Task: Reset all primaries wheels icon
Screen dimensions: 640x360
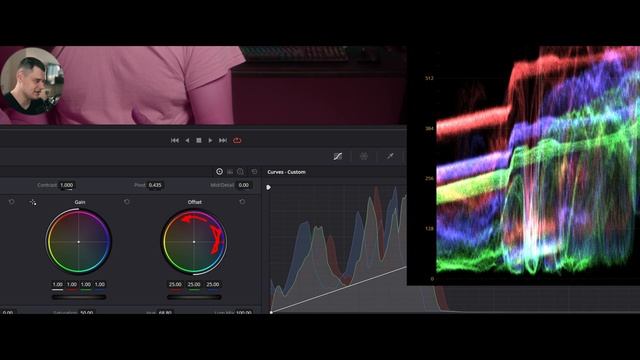Action: point(254,172)
